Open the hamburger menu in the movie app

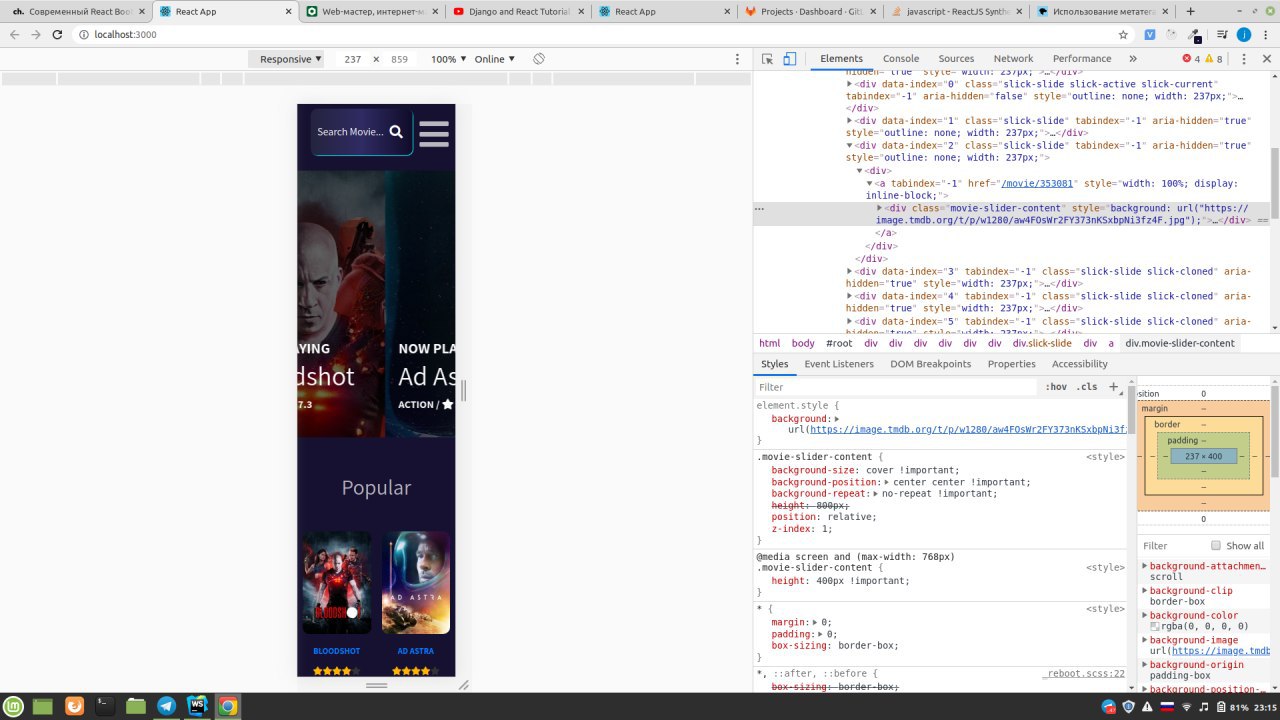pos(434,133)
